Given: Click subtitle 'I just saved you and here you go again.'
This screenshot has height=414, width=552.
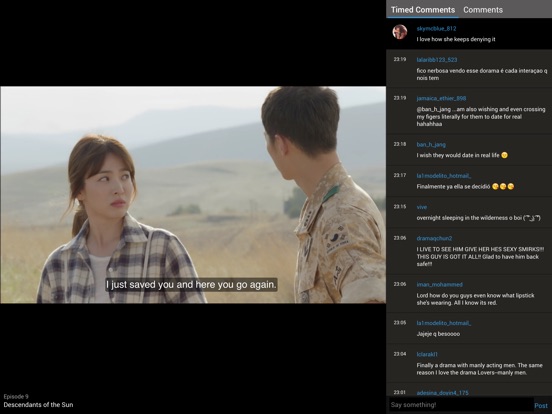Looking at the screenshot, I should (192, 284).
